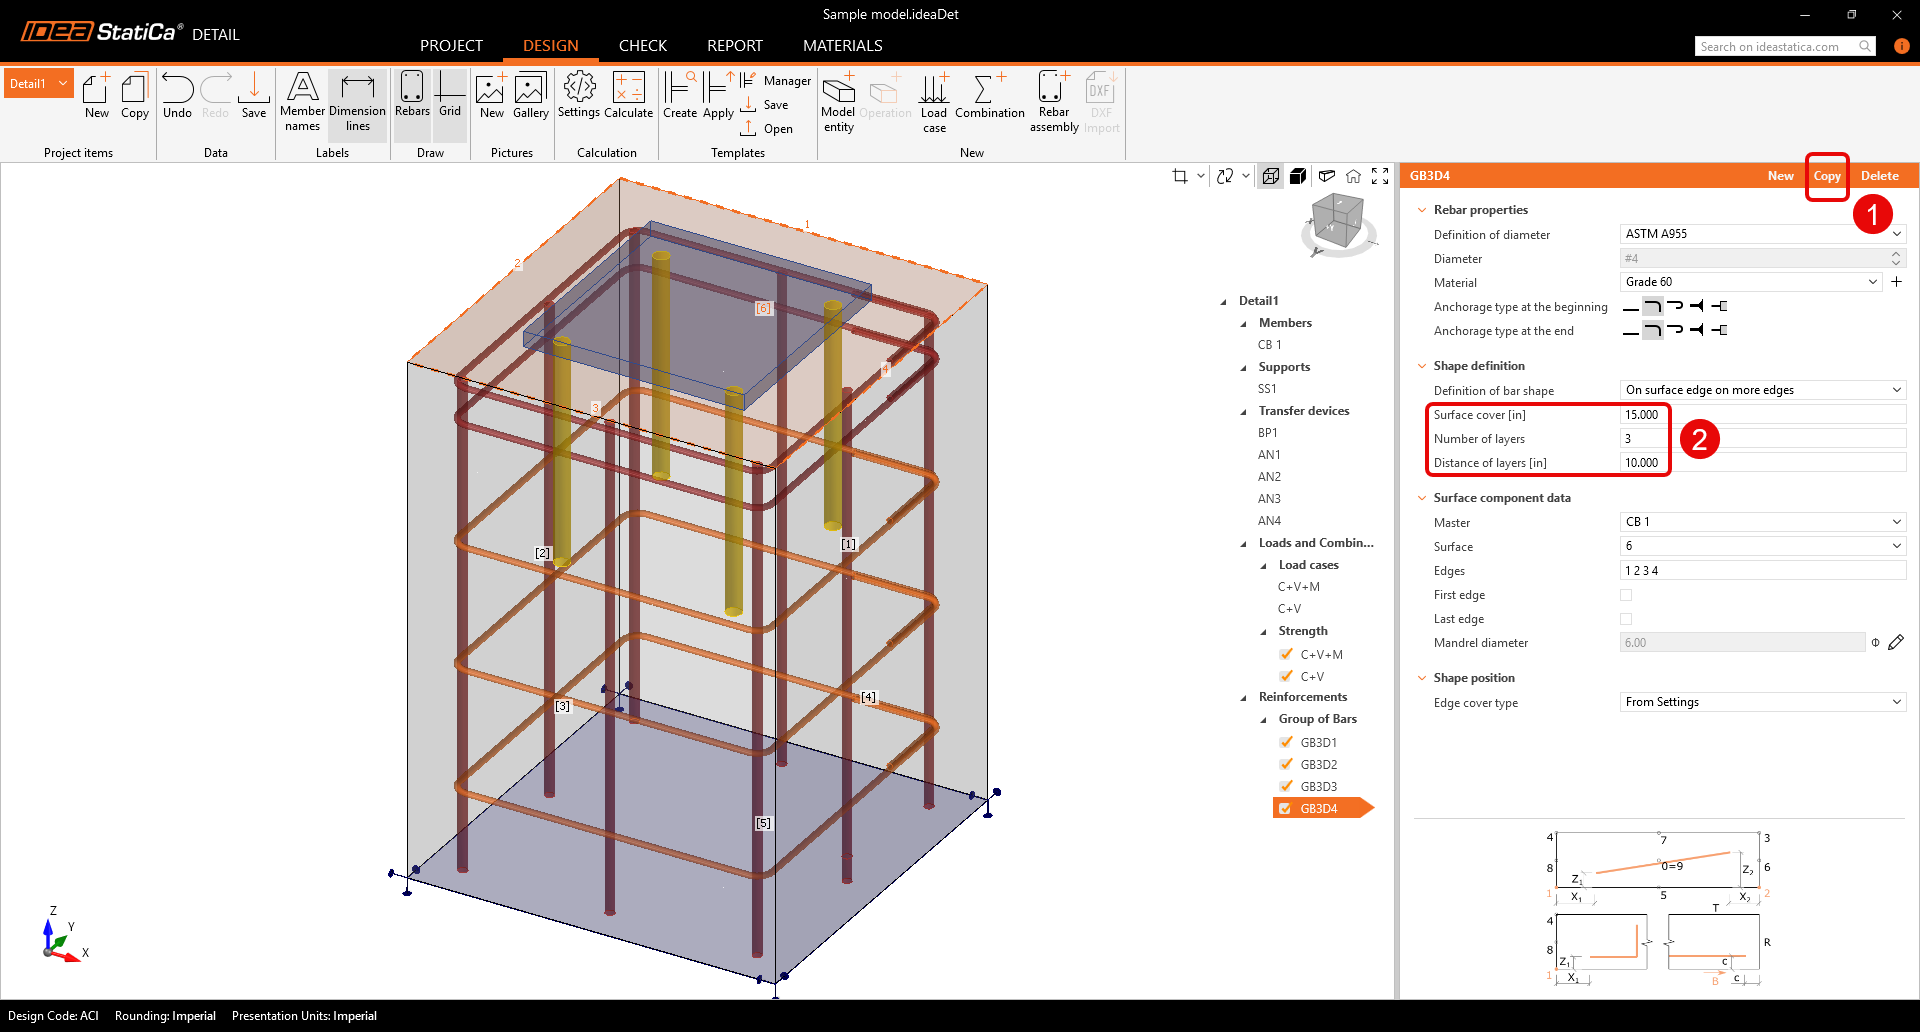Uncheck the C+V strength combination
This screenshot has width=1920, height=1032.
[x=1287, y=676]
